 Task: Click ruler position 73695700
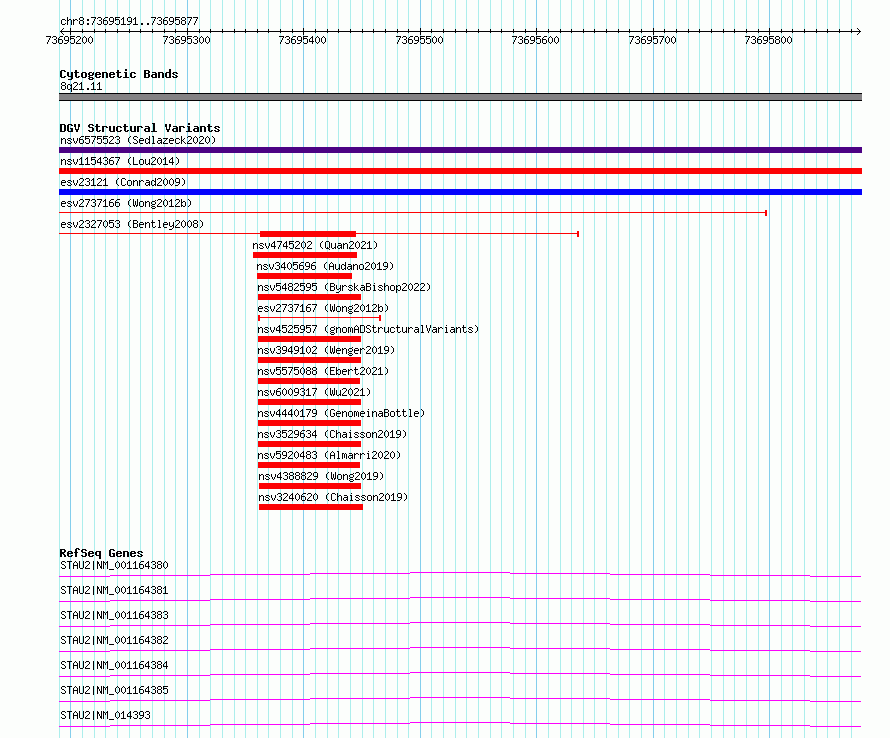click(652, 40)
